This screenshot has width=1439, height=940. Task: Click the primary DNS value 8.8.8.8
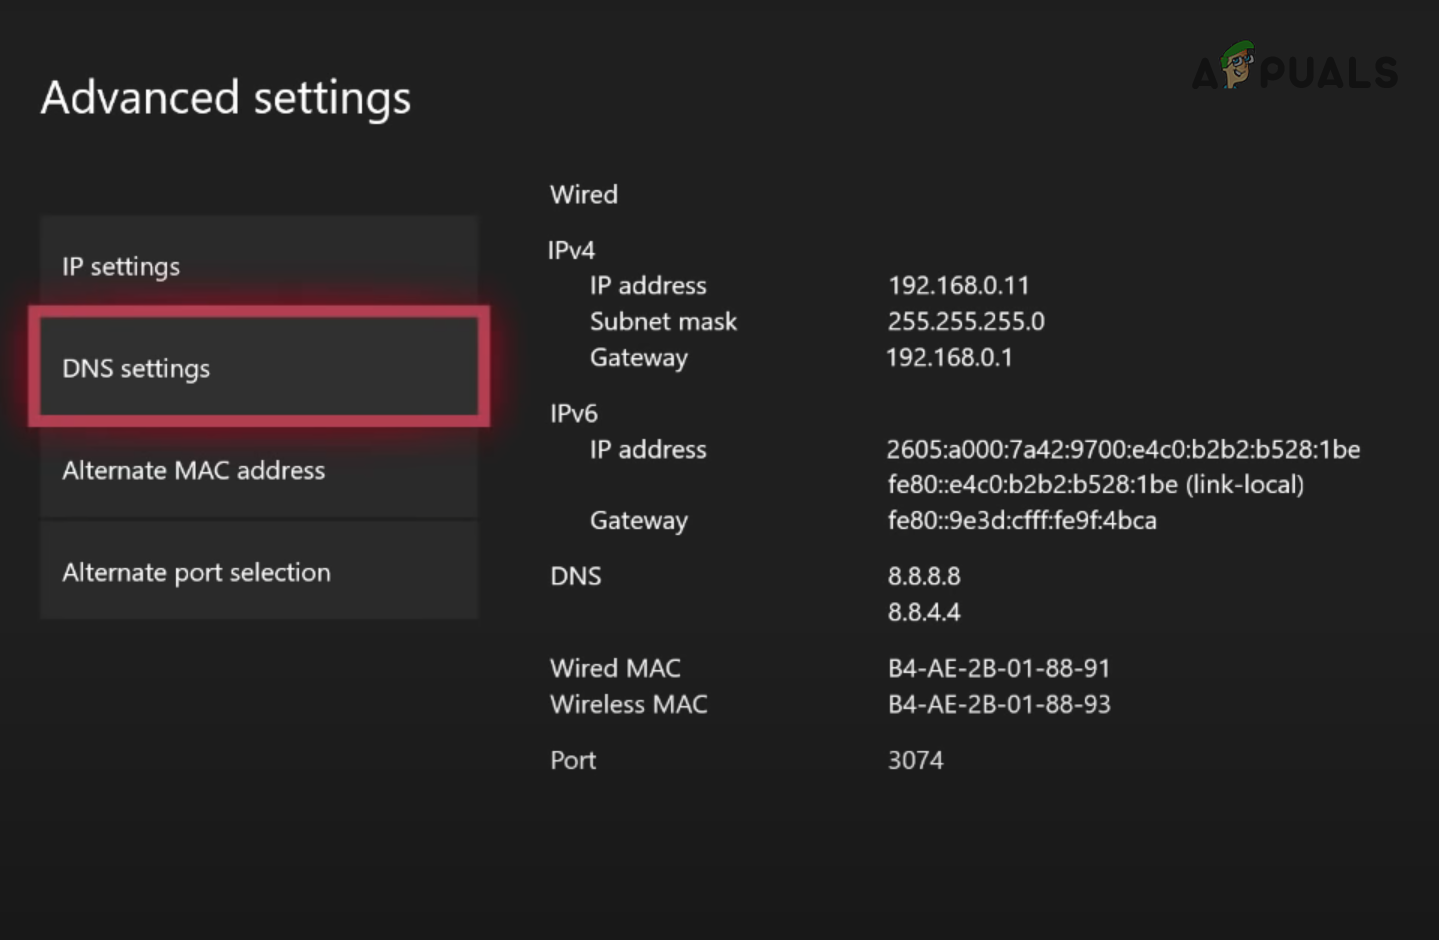click(x=924, y=576)
